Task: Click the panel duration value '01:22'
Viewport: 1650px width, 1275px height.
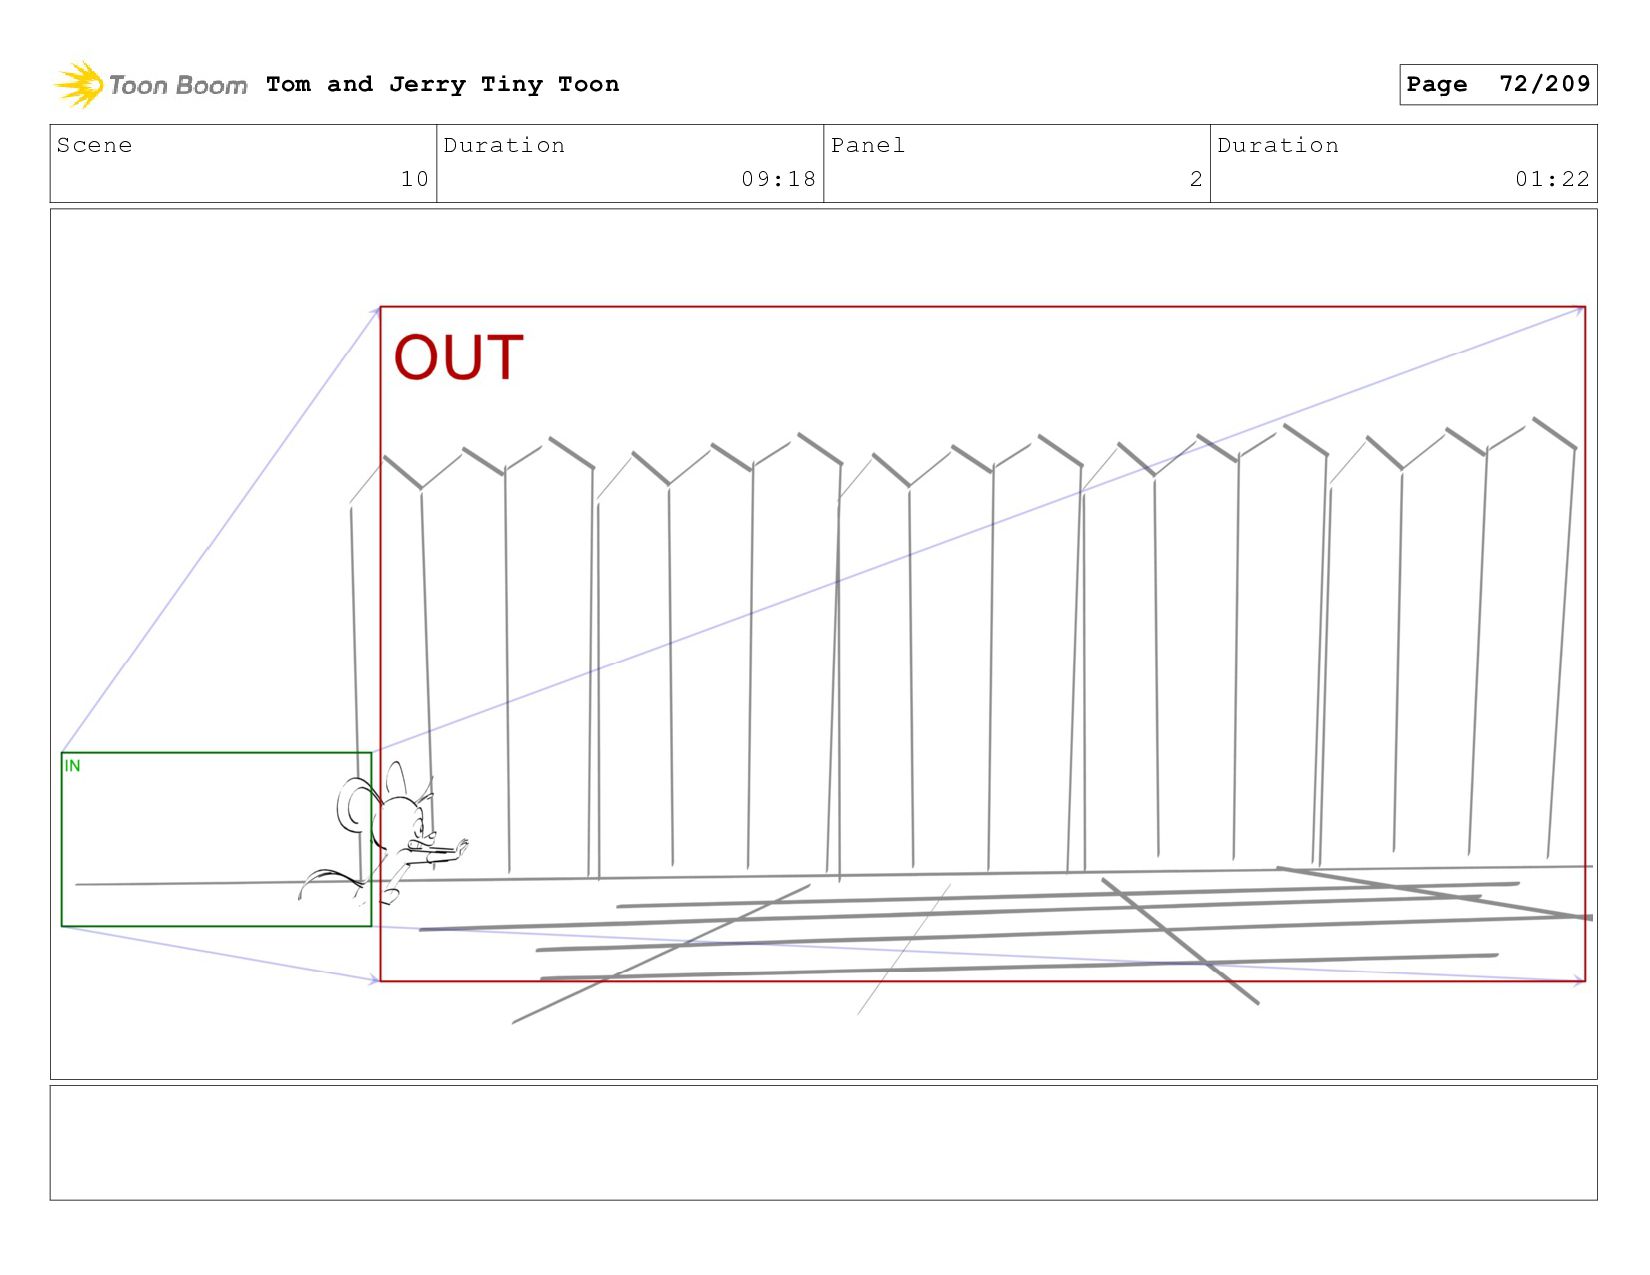Action: click(1552, 179)
